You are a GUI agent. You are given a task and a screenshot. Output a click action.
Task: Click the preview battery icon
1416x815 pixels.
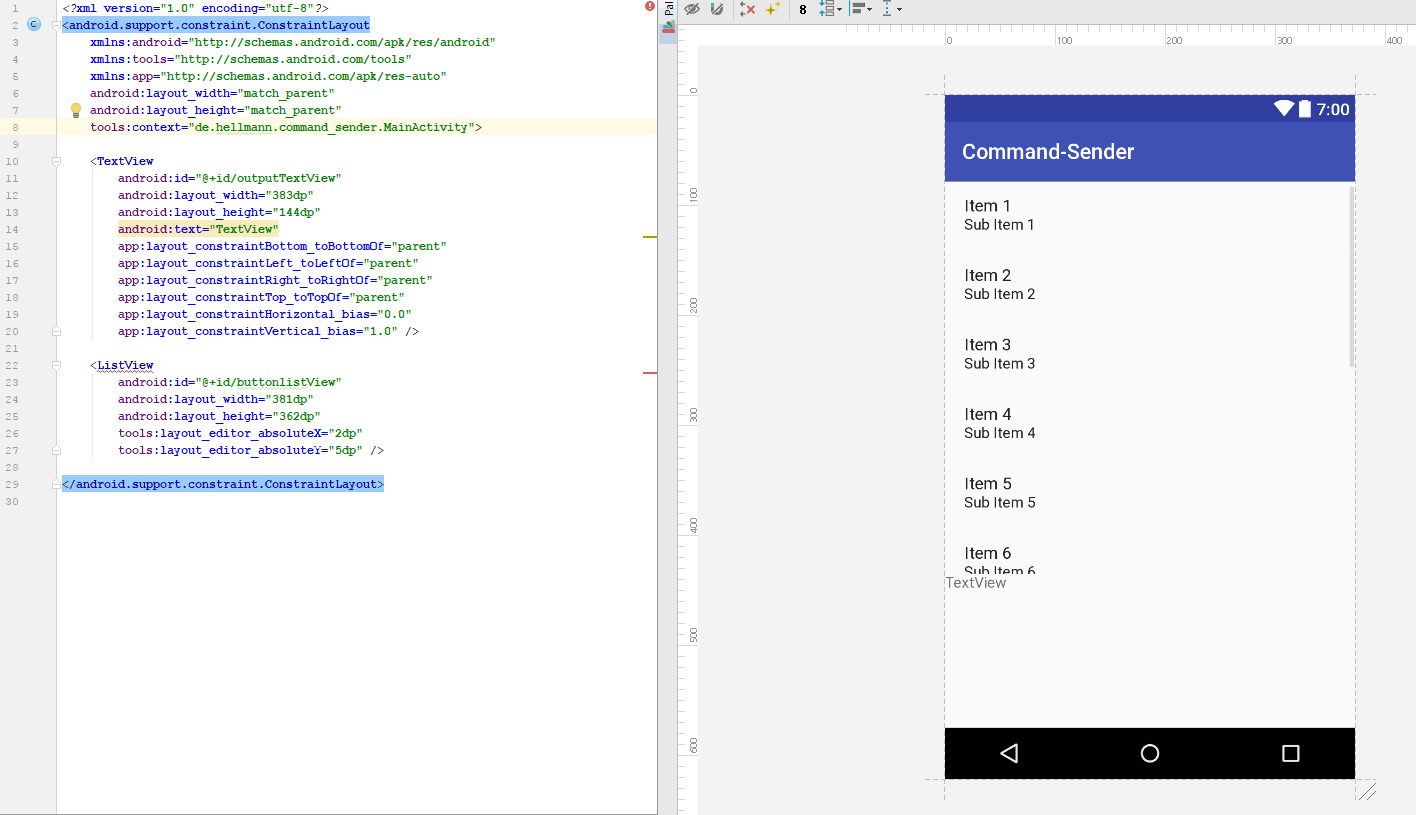pyautogui.click(x=1304, y=109)
